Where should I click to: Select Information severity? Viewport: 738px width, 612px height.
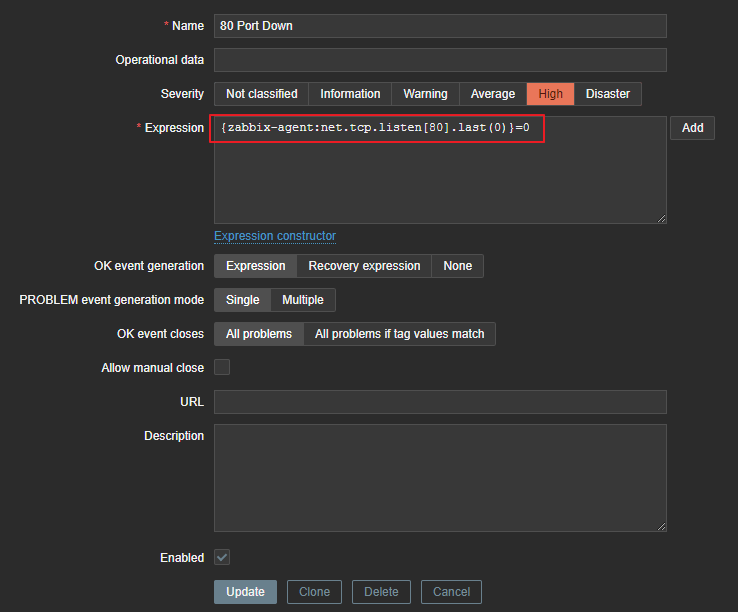(350, 94)
